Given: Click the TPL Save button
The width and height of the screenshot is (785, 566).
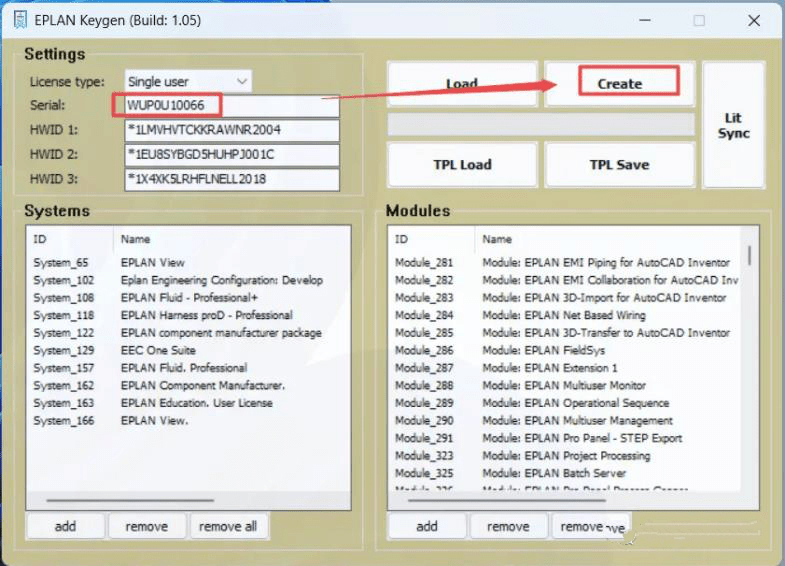Looking at the screenshot, I should (620, 165).
